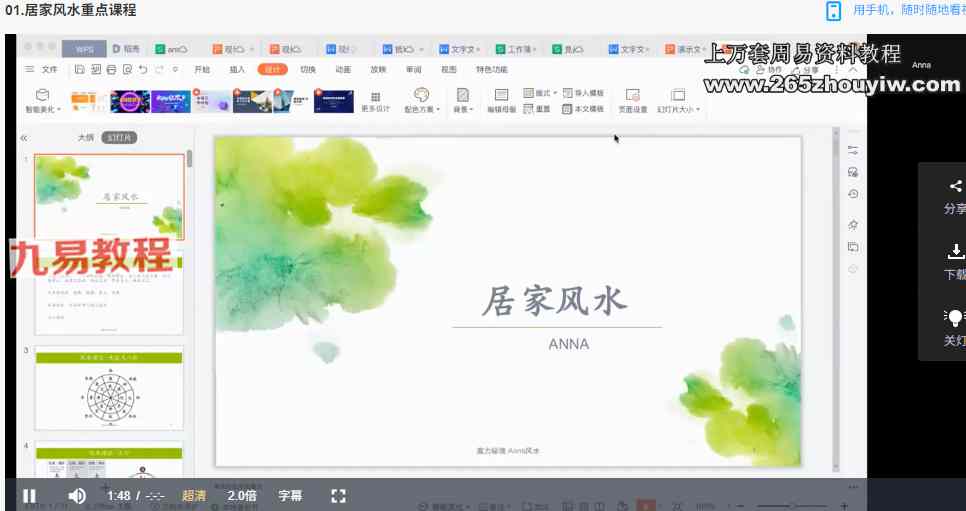Open the 幻灯片大小 slide size dropdown

coord(678,99)
